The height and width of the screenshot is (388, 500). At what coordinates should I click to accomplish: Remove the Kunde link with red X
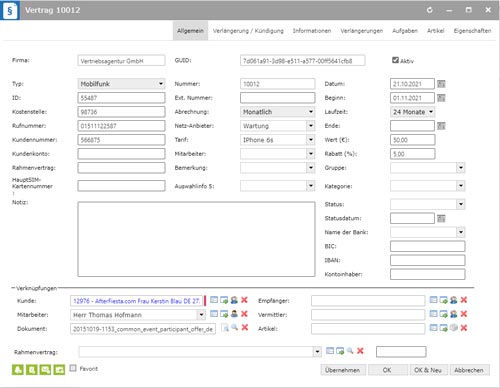coord(244,300)
